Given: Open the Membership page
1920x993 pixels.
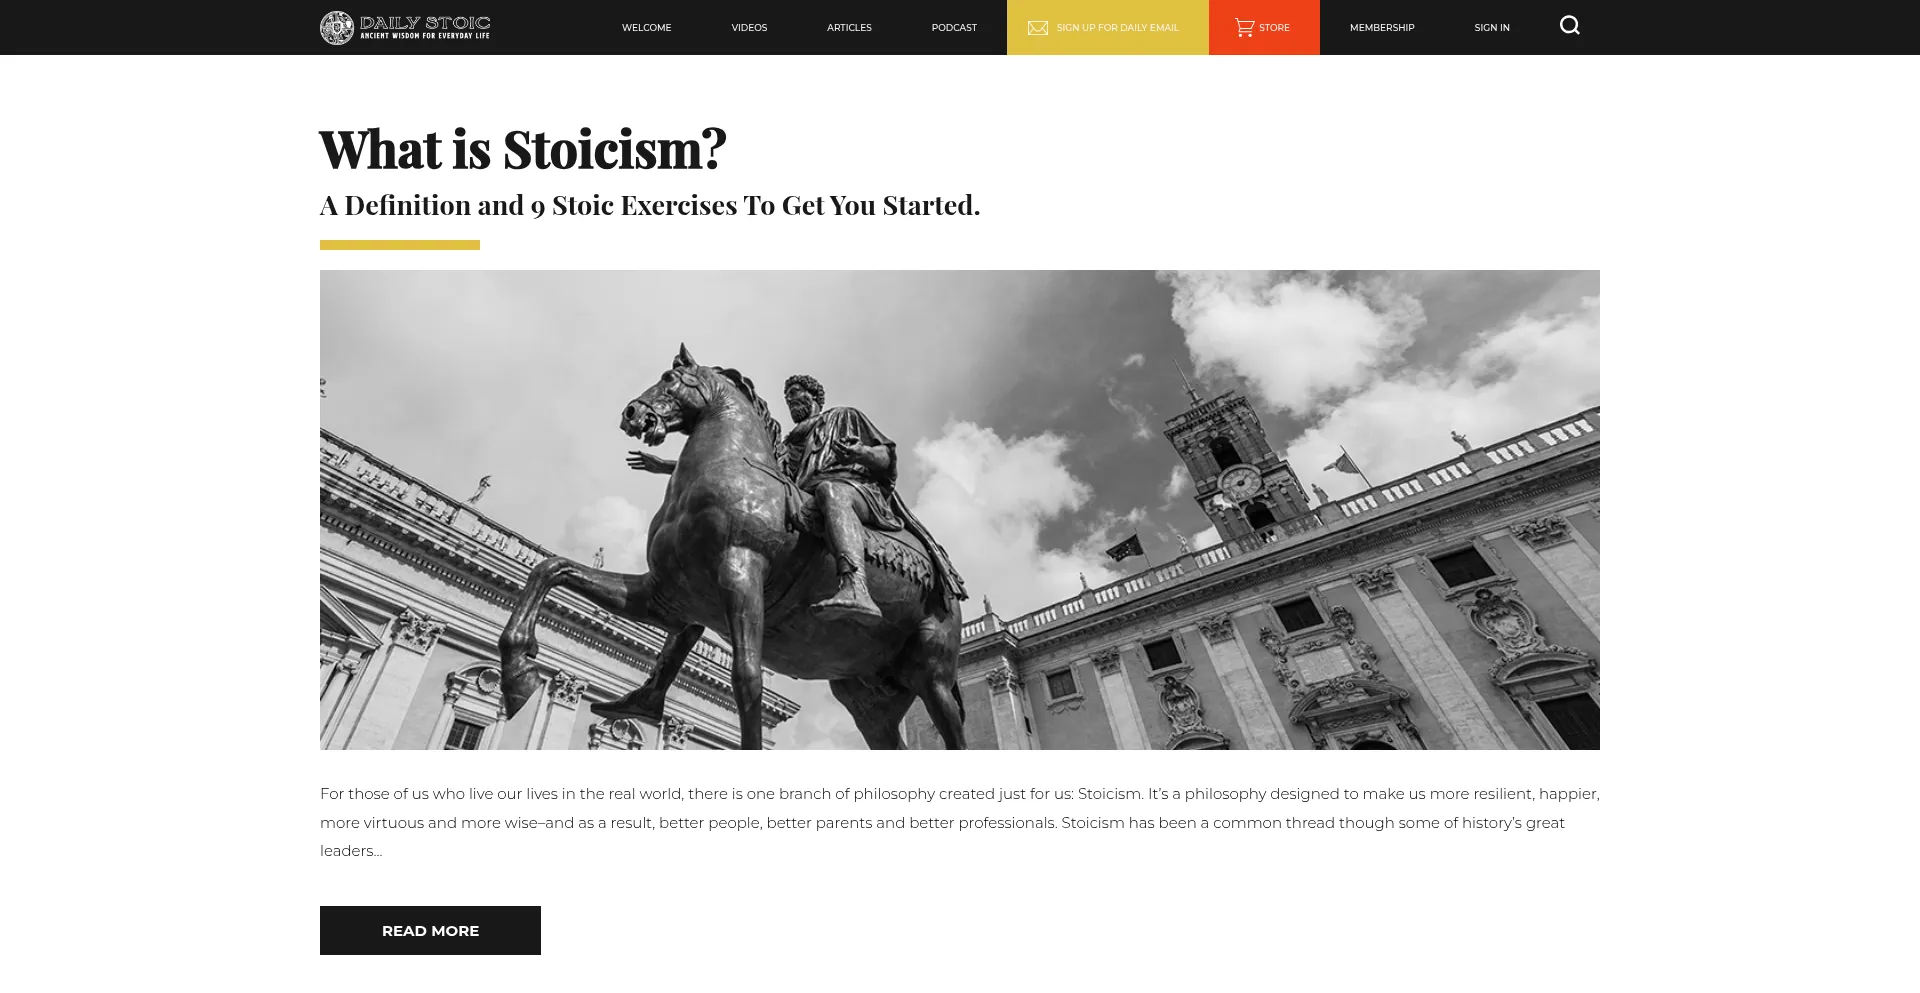Looking at the screenshot, I should coord(1382,28).
